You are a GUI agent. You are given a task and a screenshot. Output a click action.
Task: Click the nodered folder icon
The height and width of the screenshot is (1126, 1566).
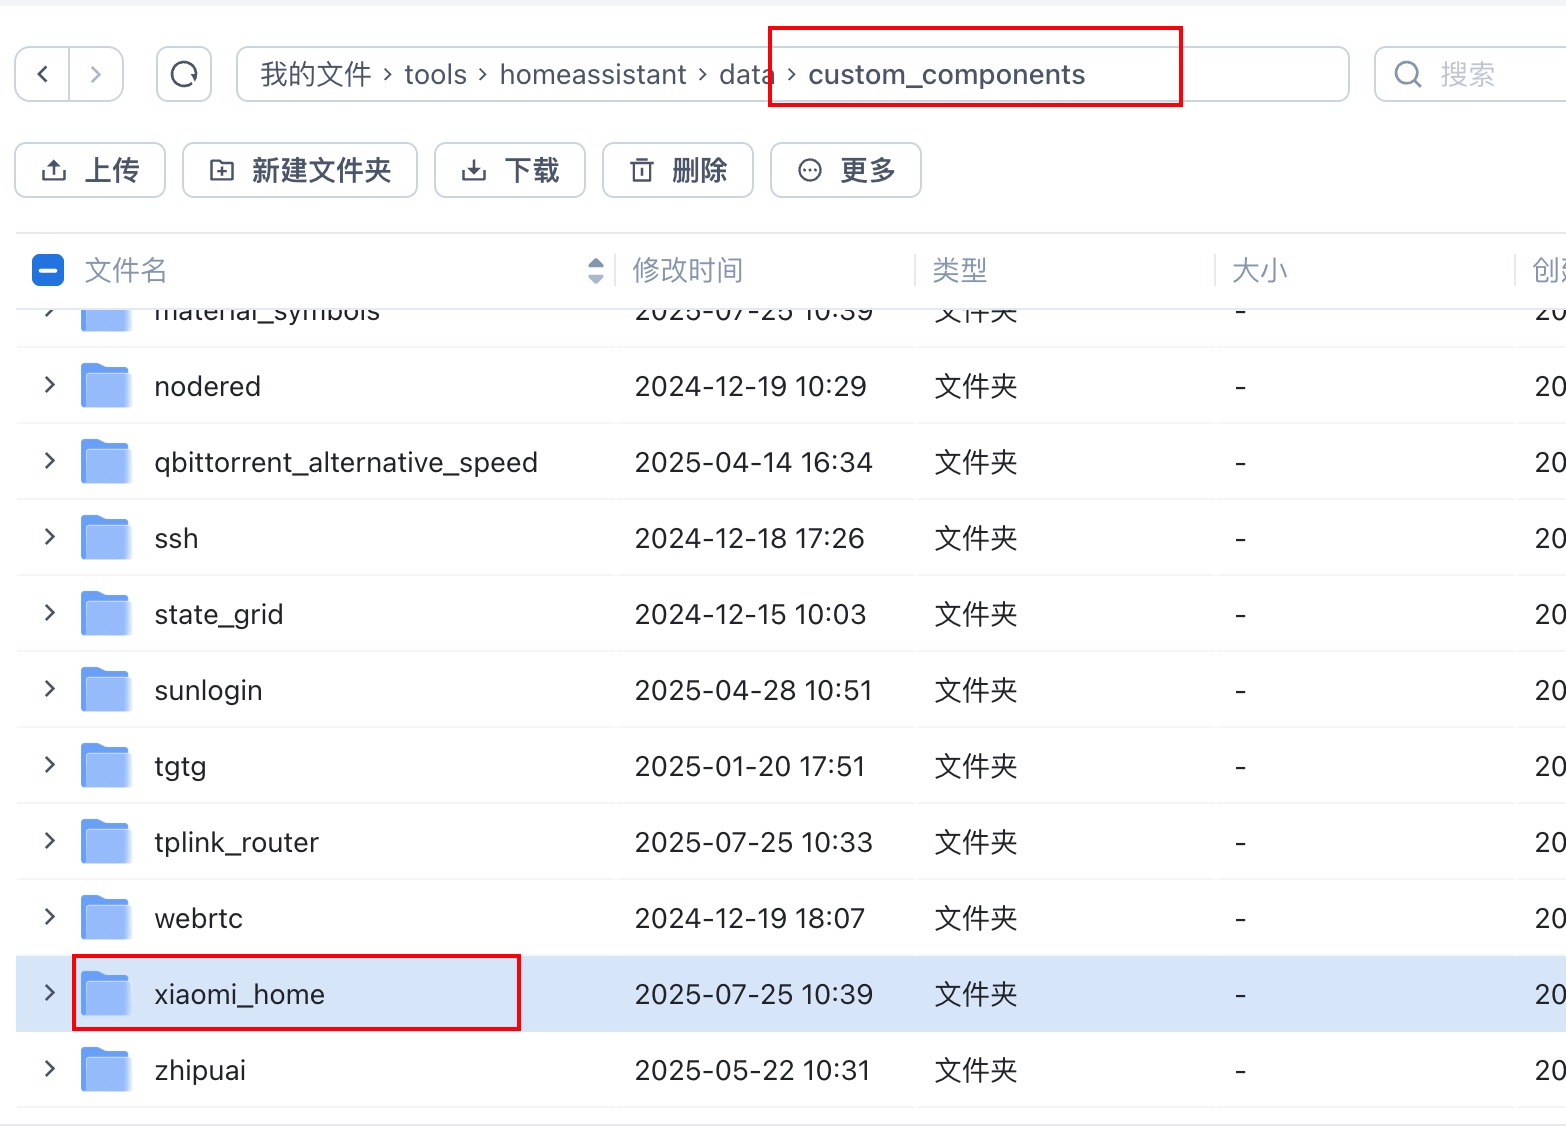point(106,386)
